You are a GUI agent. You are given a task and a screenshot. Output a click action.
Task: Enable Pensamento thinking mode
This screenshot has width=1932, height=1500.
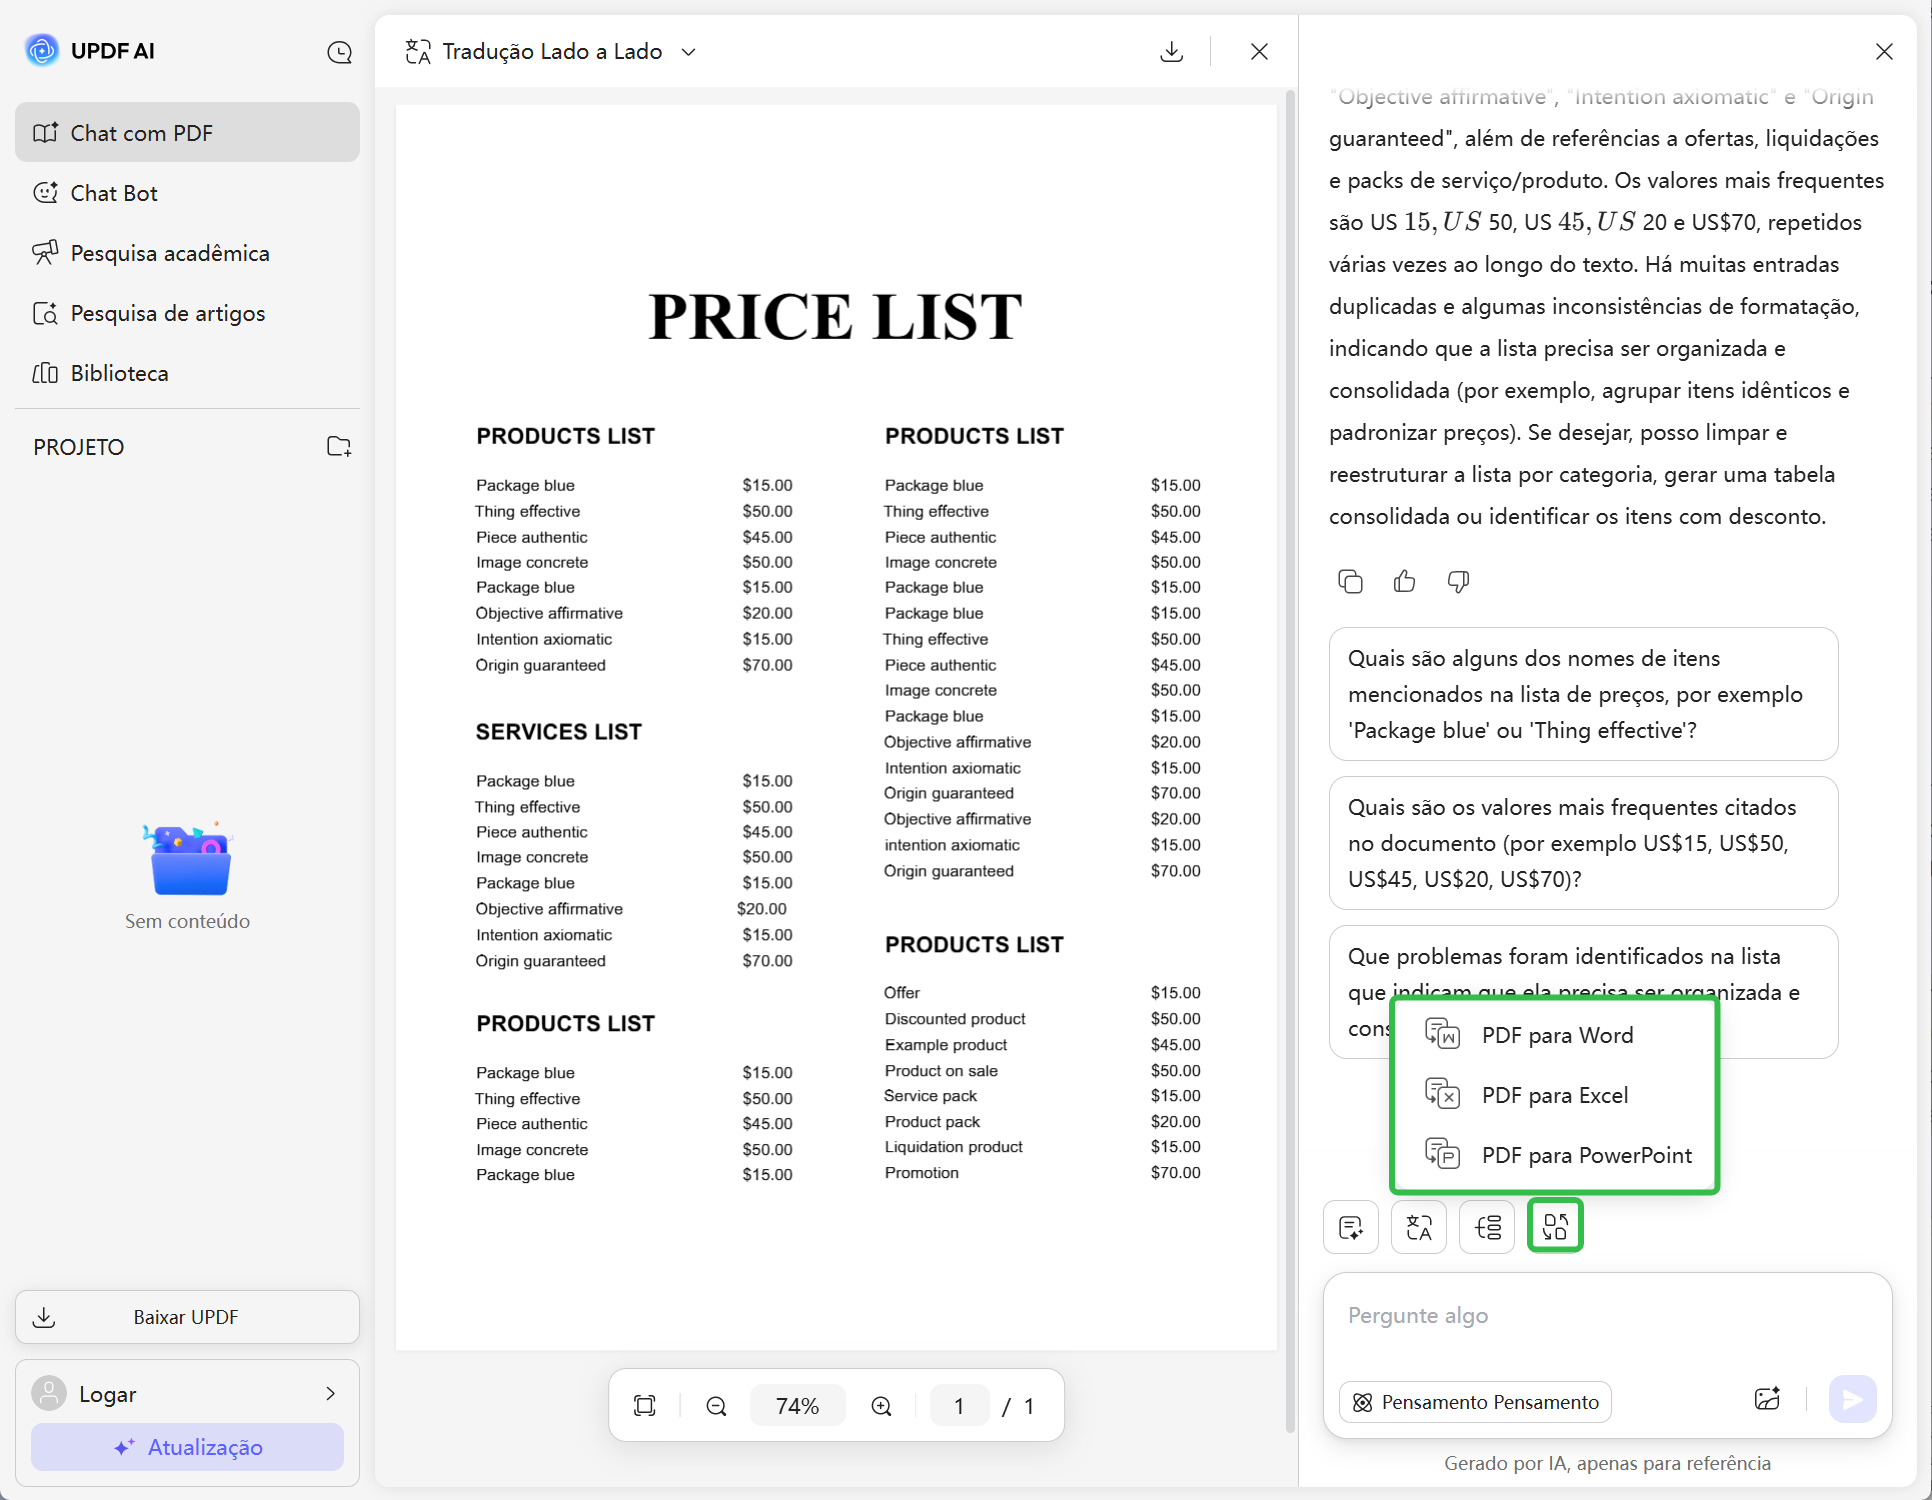coord(1474,1402)
